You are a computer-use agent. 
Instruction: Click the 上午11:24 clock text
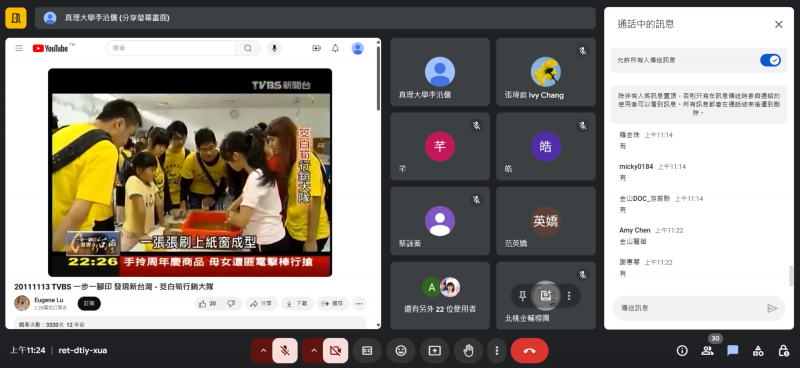pyautogui.click(x=28, y=351)
